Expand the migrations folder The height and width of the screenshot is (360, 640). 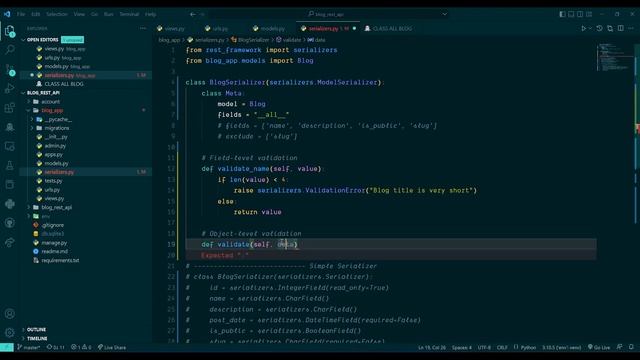click(x=57, y=128)
